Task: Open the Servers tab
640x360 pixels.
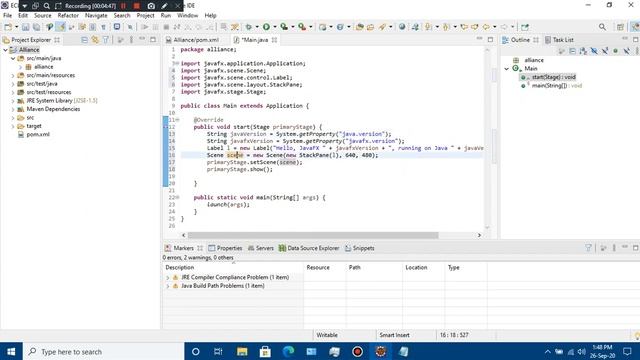Action: point(261,248)
